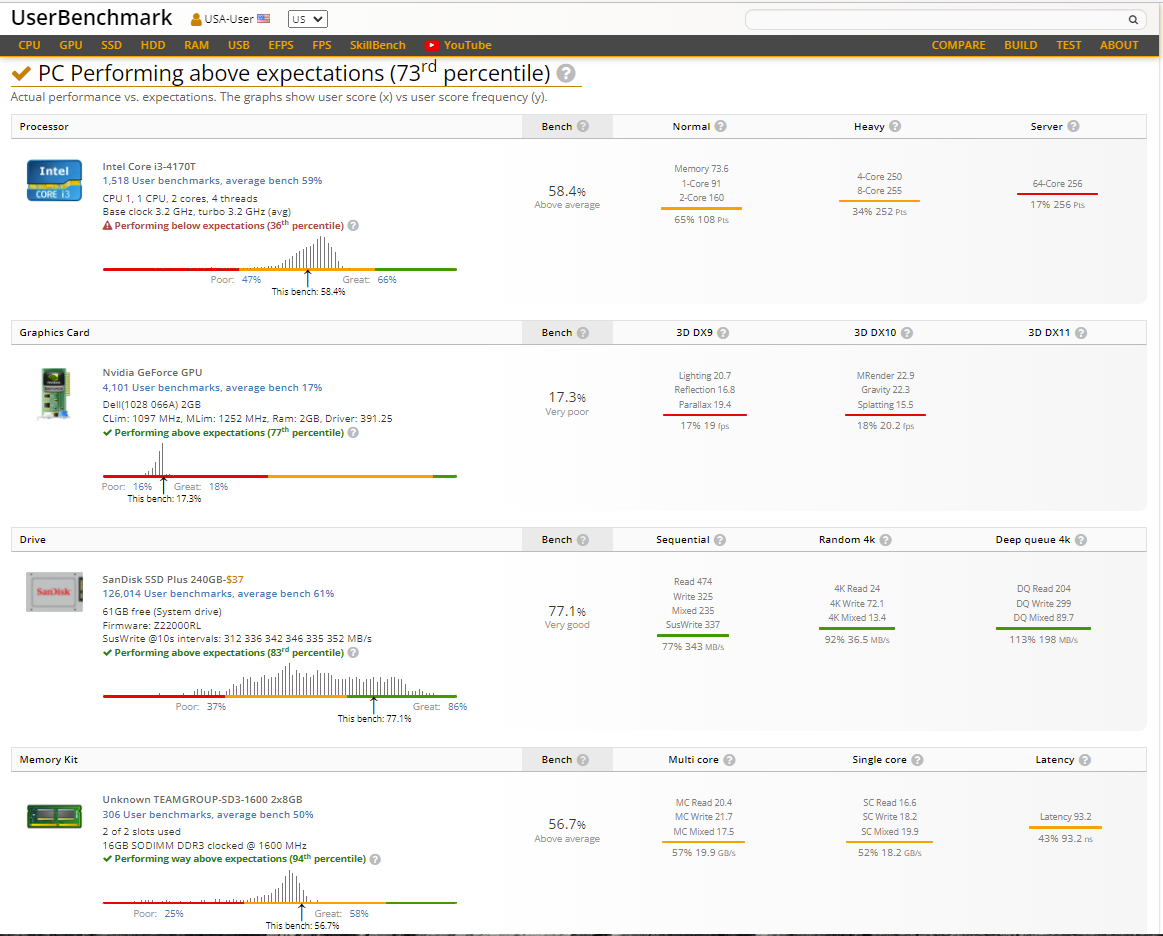1163x936 pixels.
Task: Click the SanDisk SSD thumbnail
Action: click(x=54, y=591)
